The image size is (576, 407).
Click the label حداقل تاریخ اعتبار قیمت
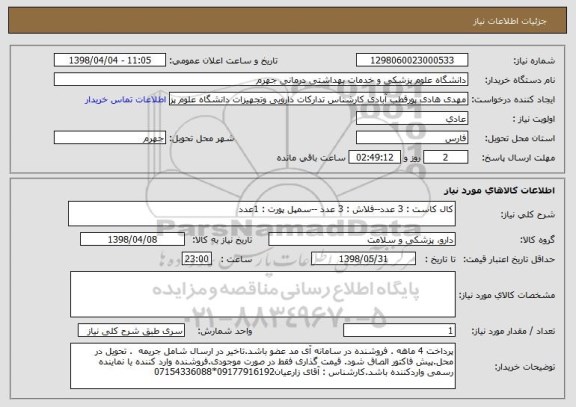[509, 259]
